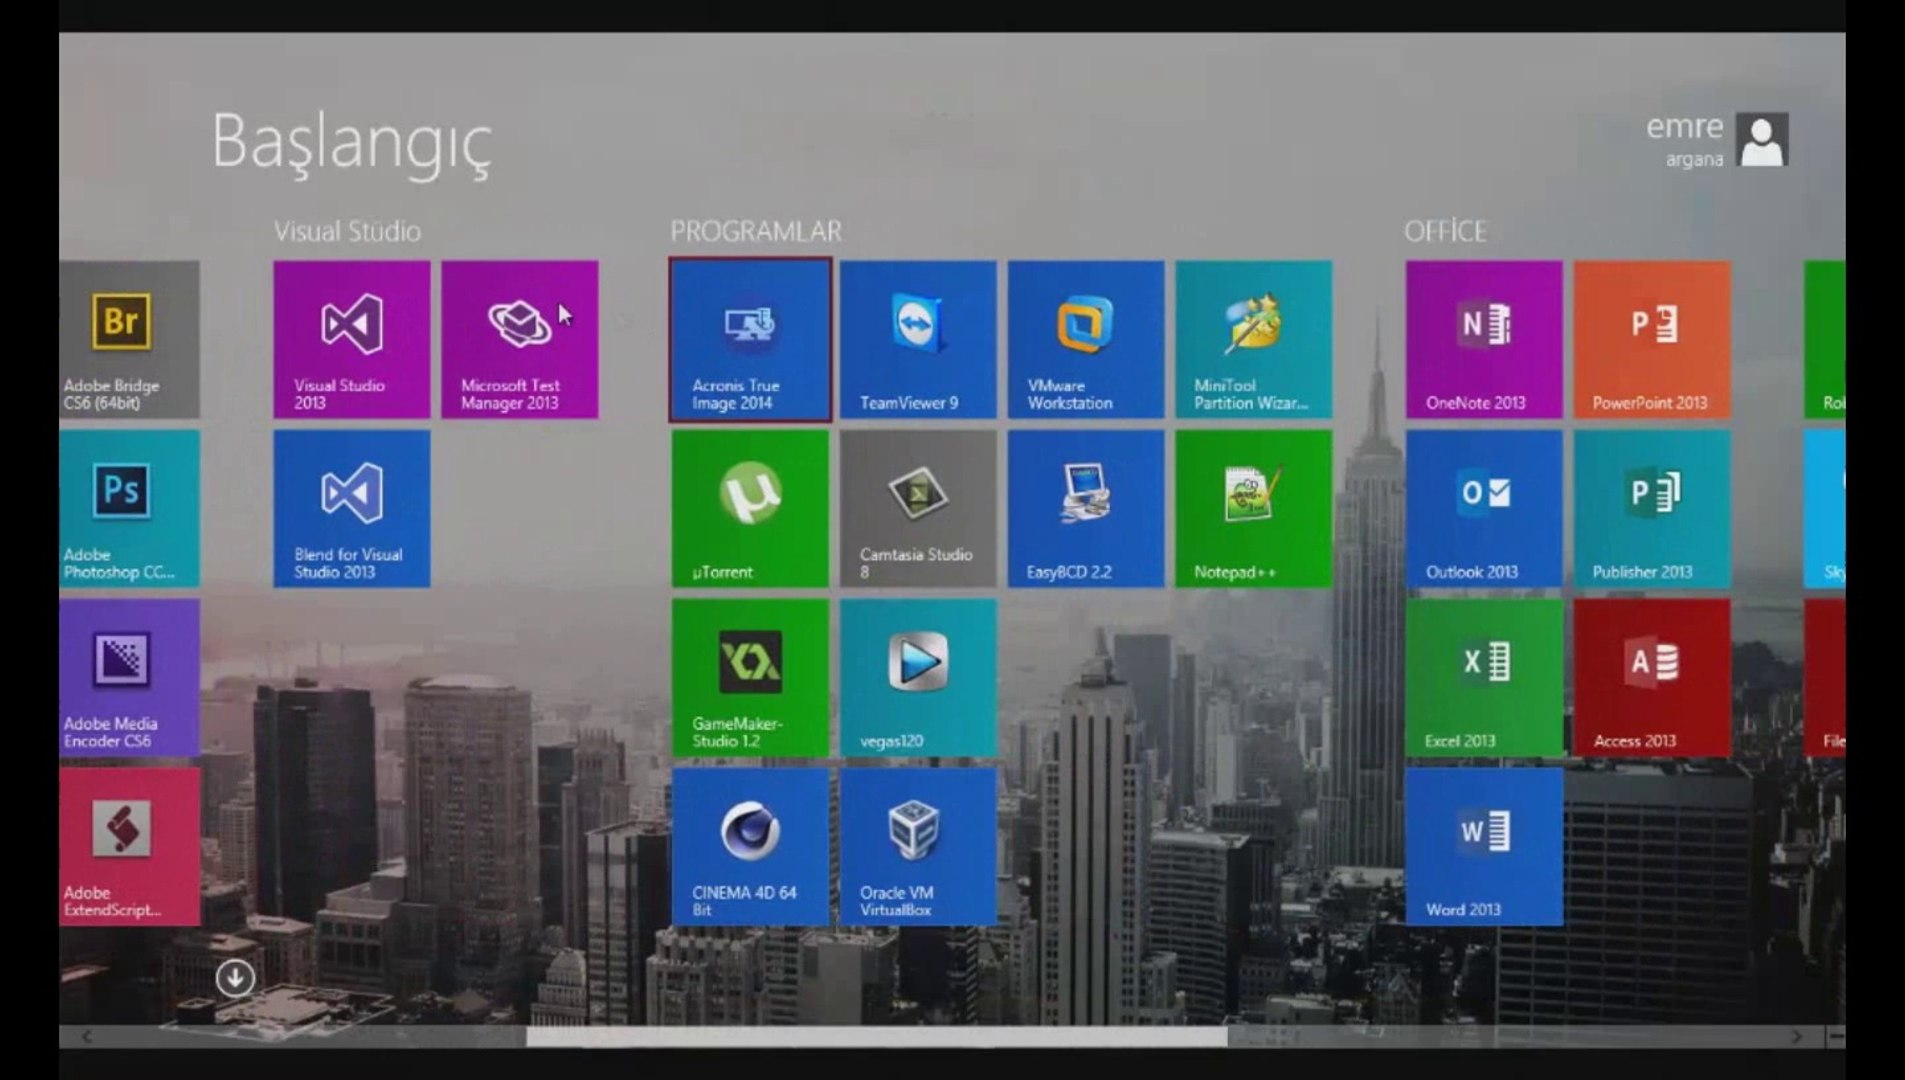This screenshot has height=1080, width=1905.
Task: Launch CINEMA 4D 64 Bit tile
Action: 750,847
